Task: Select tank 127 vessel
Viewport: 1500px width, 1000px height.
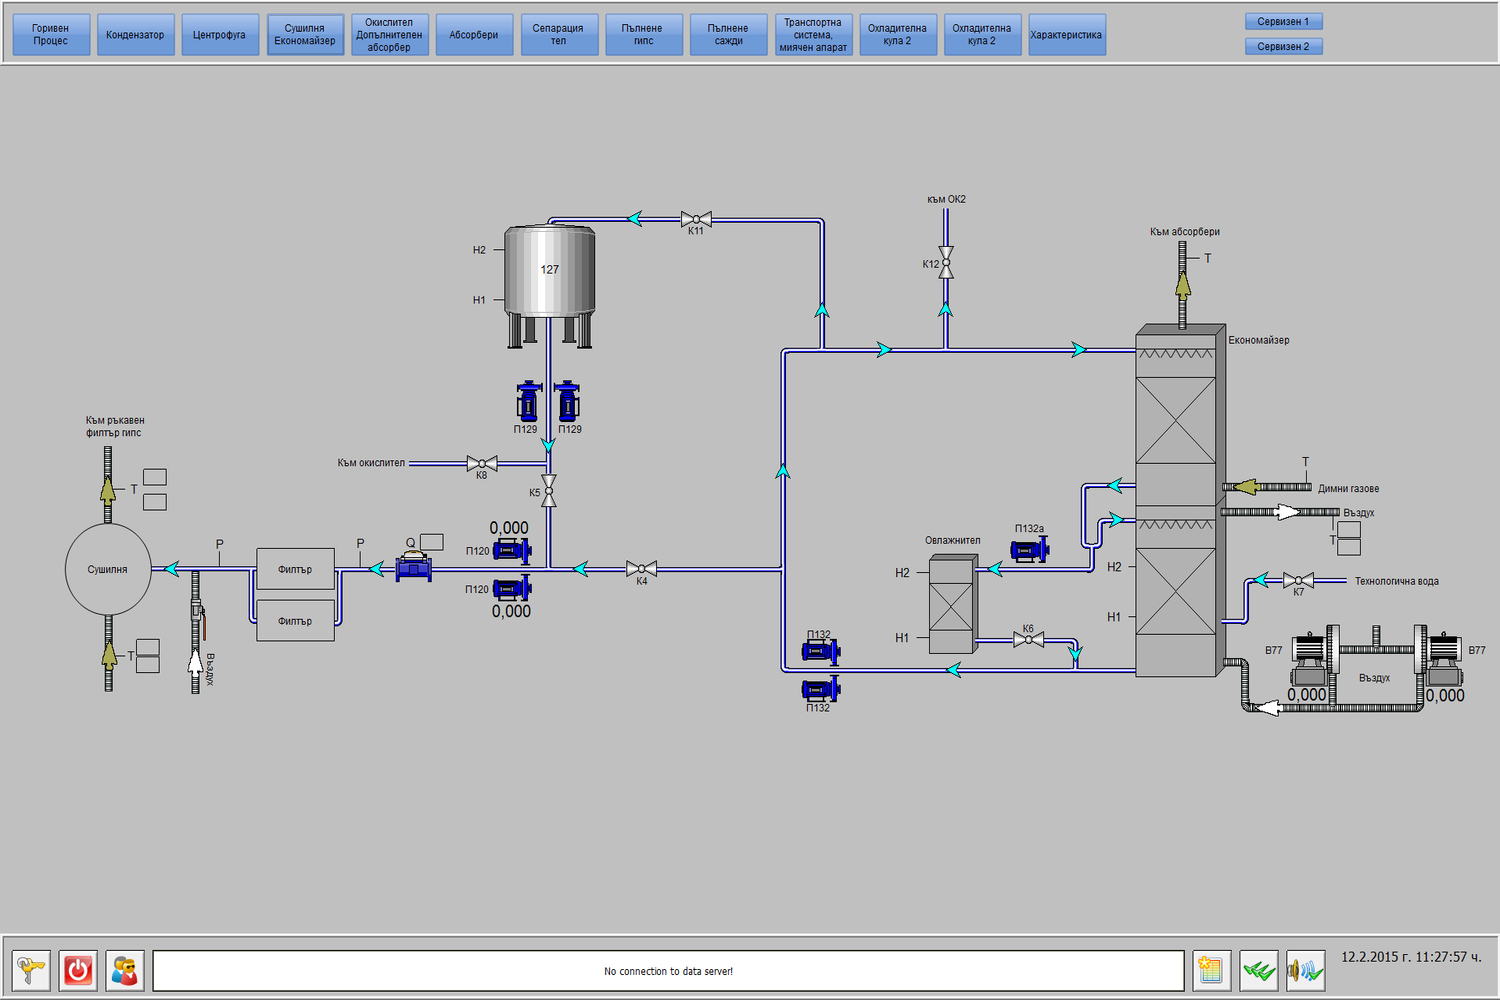Action: coord(549,272)
